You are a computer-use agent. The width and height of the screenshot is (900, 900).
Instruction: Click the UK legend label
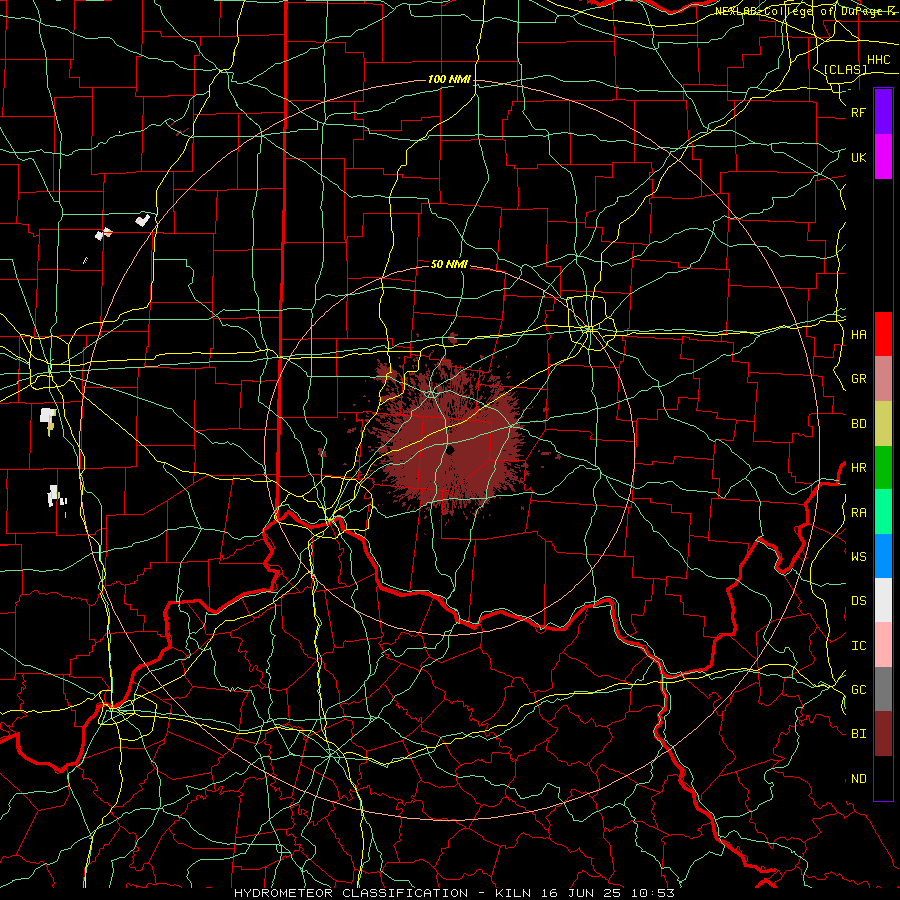point(858,158)
